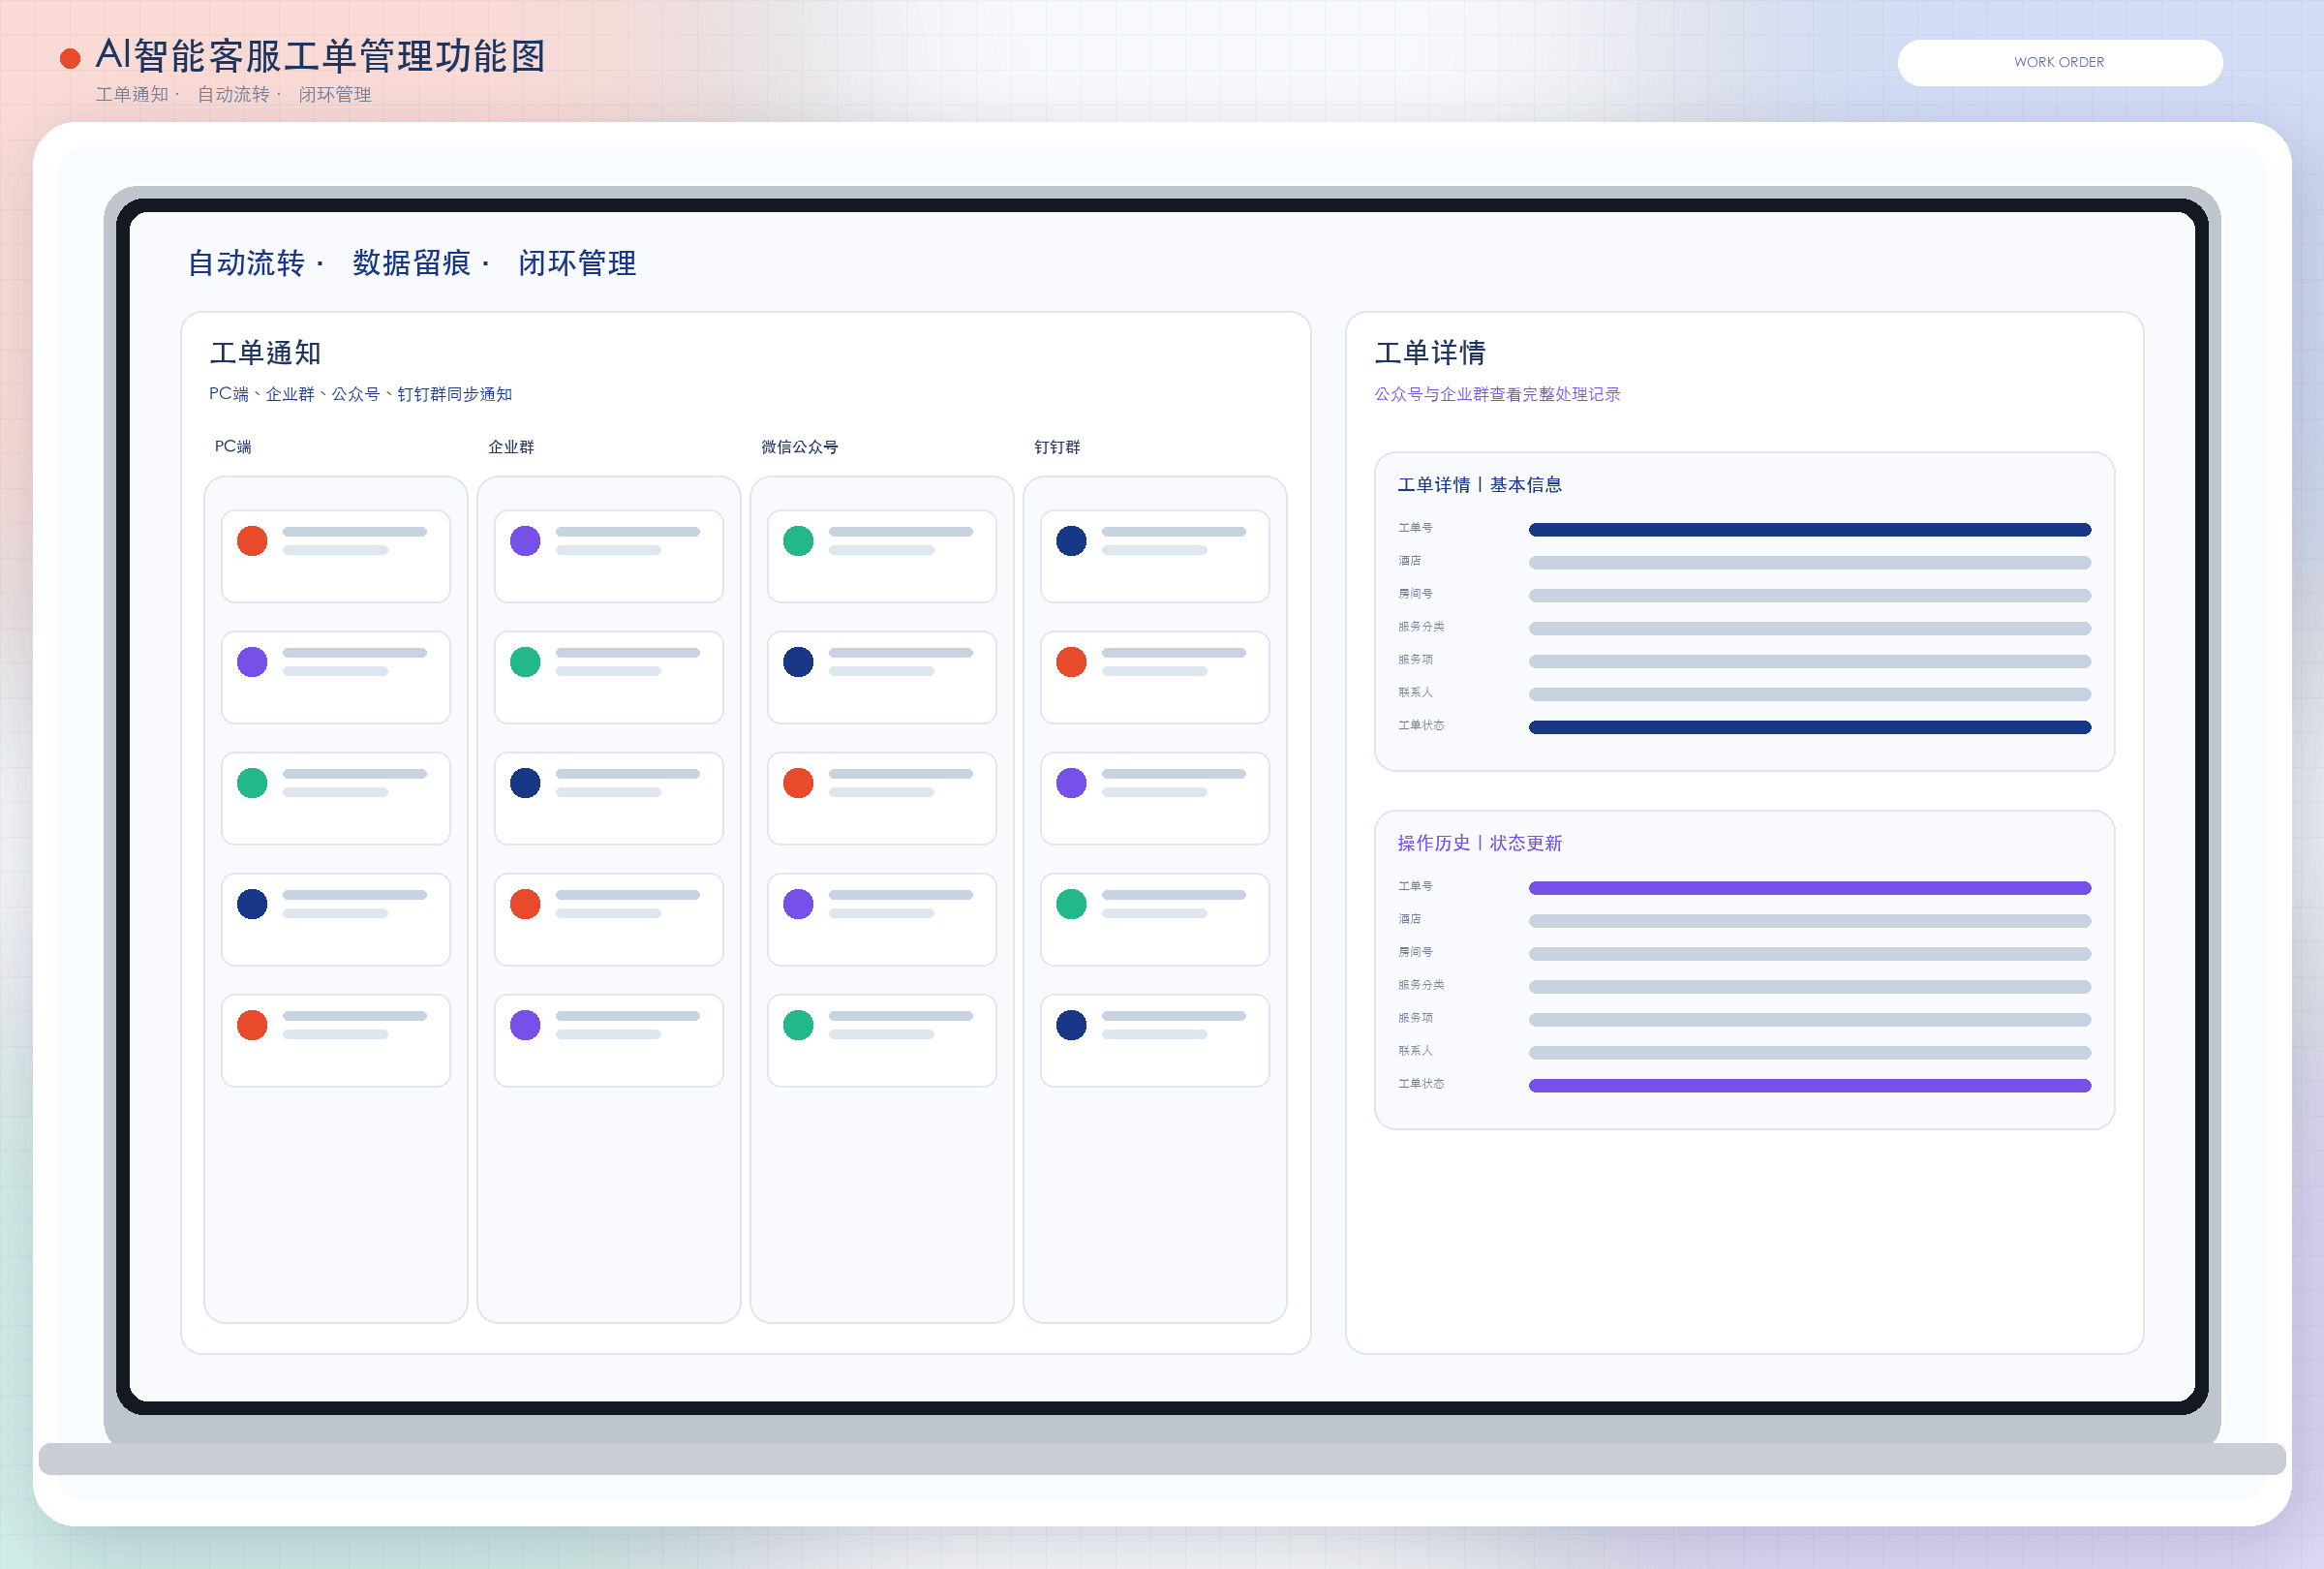Screen dimensions: 2324x1569
Task: Click the 服务分类 field bar in 操作历史
Action: pos(1810,986)
